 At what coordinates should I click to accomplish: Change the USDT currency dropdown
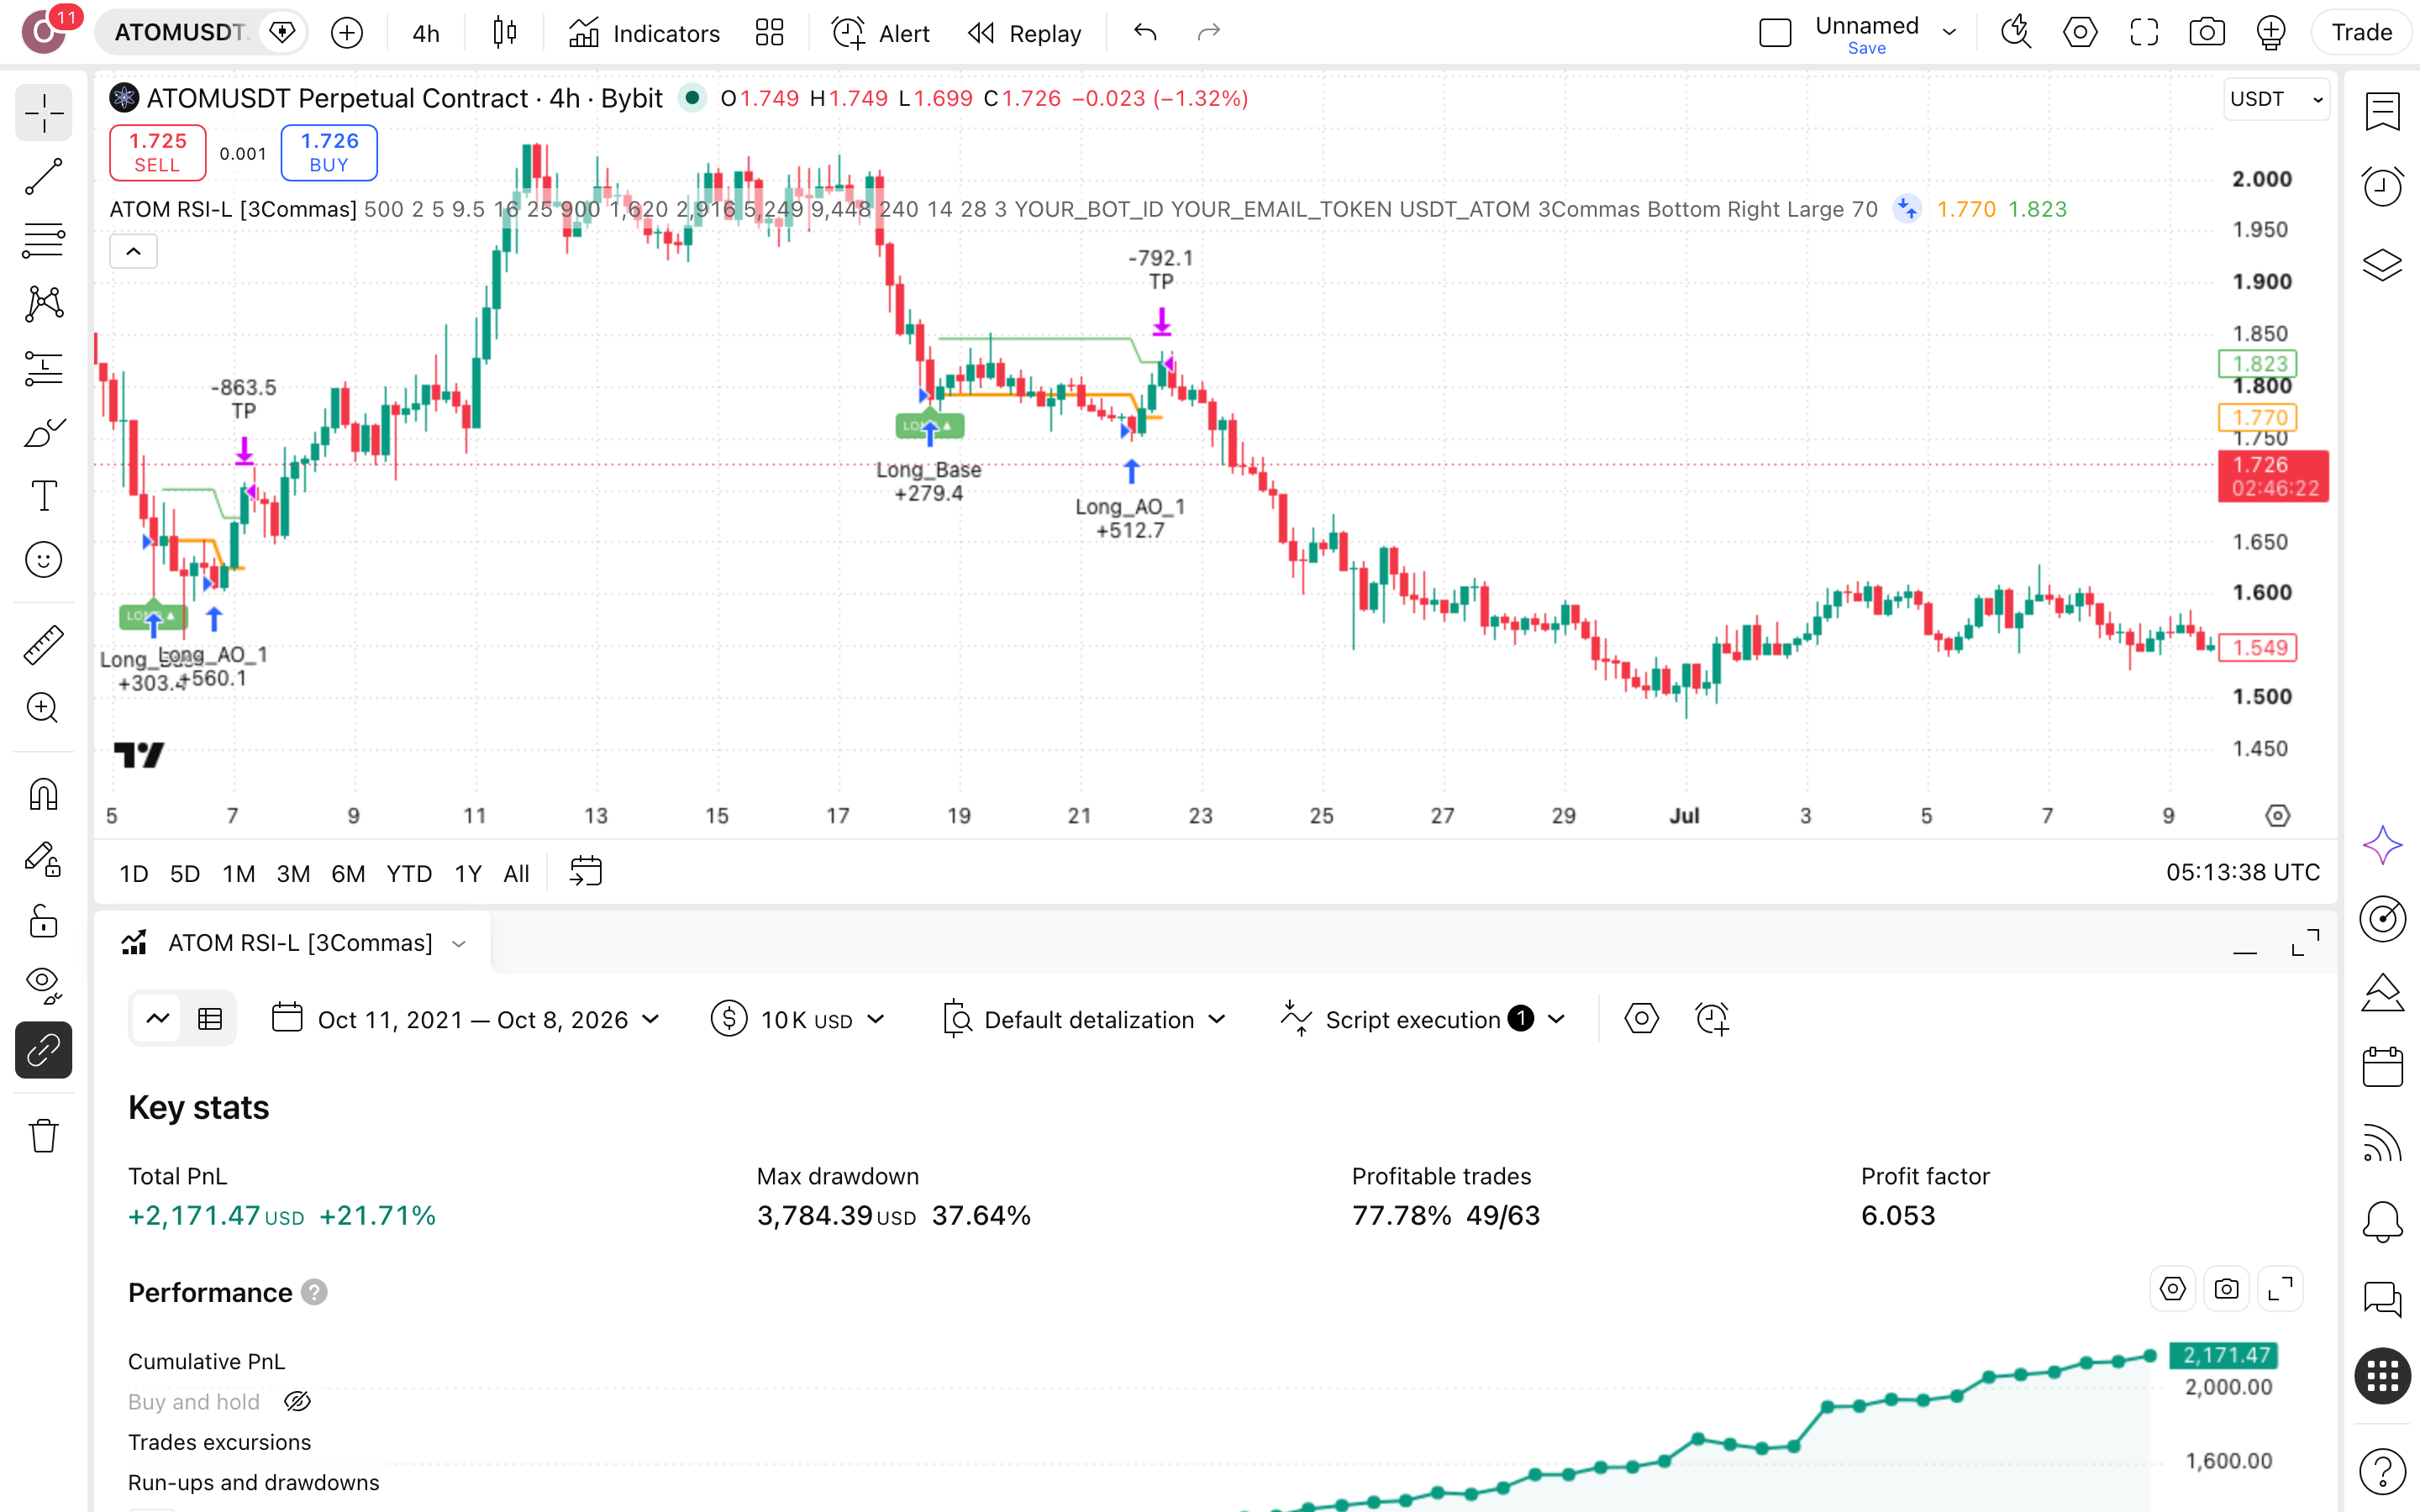(2276, 99)
